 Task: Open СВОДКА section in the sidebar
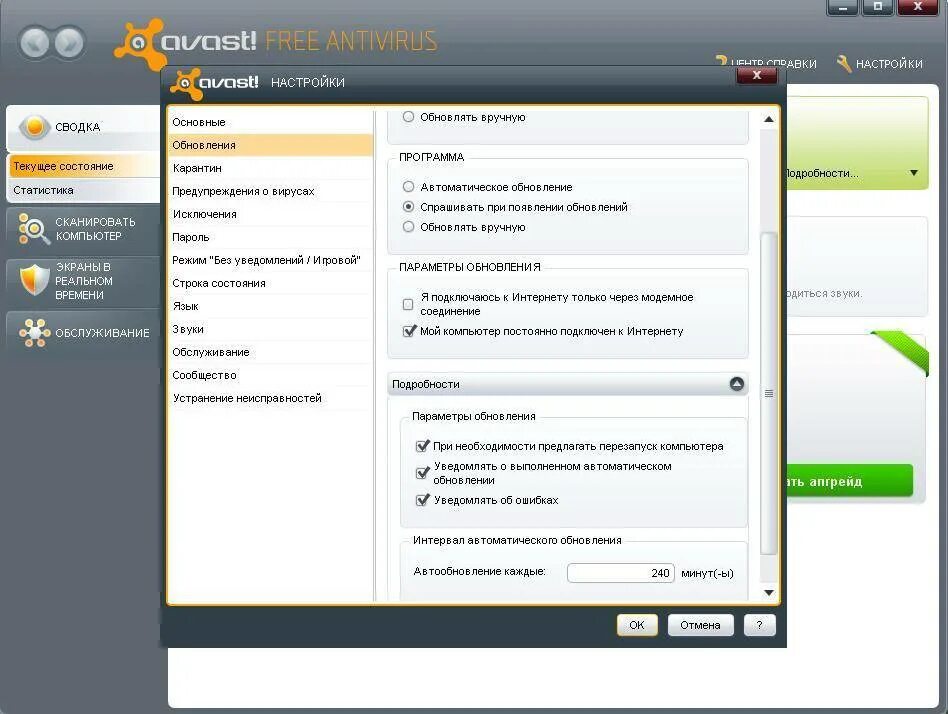(83, 127)
